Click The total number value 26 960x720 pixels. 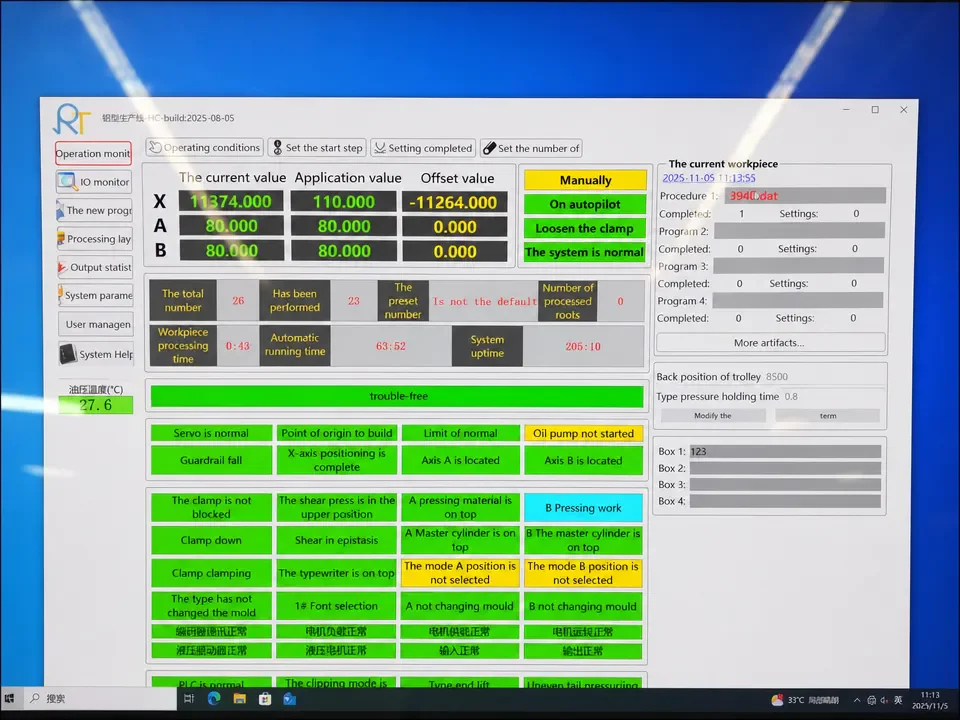coord(238,301)
